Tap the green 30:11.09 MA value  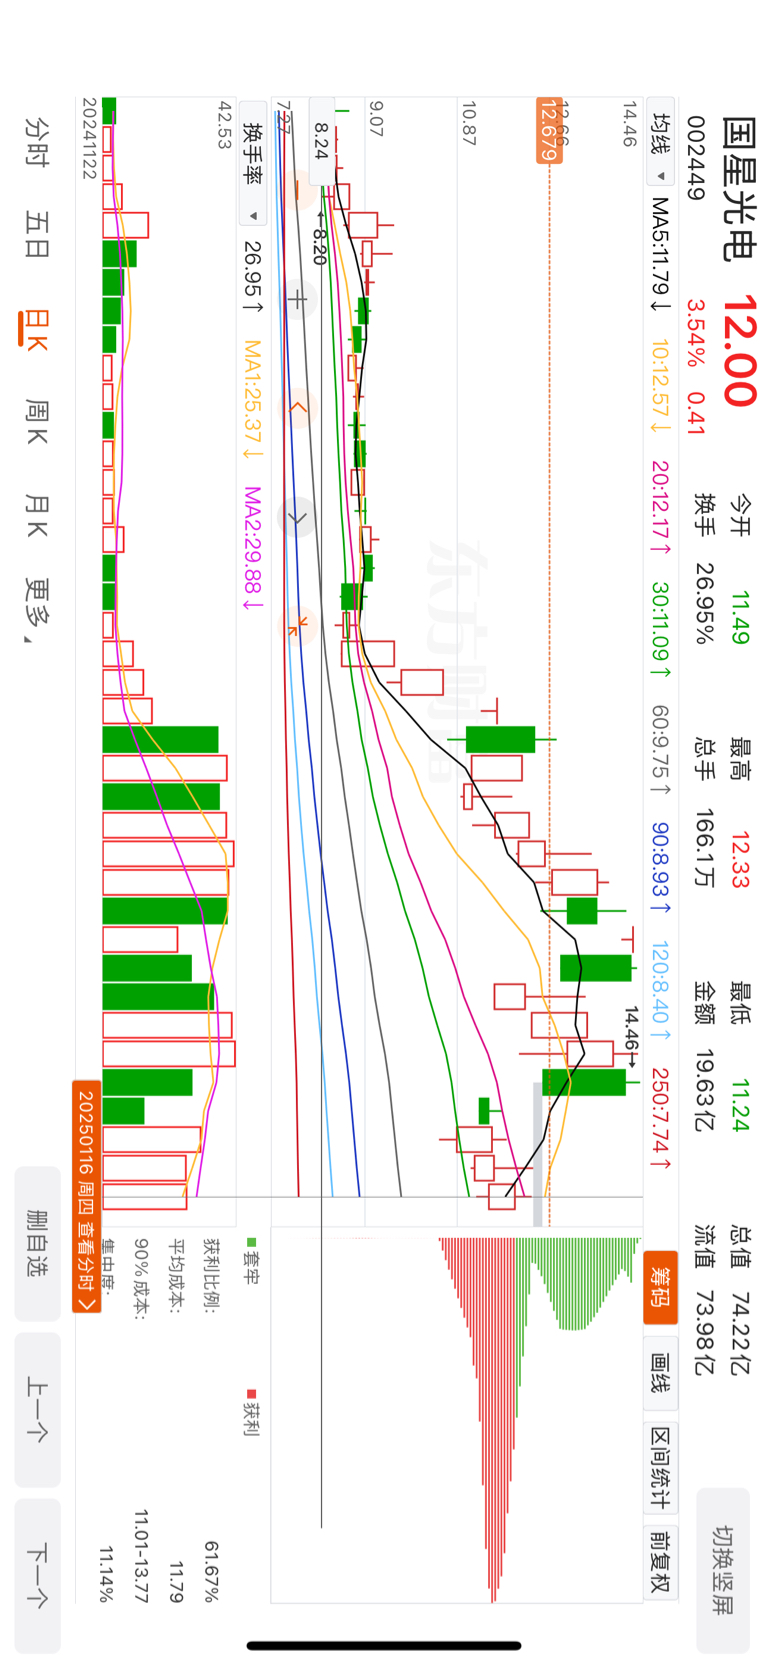tap(659, 629)
